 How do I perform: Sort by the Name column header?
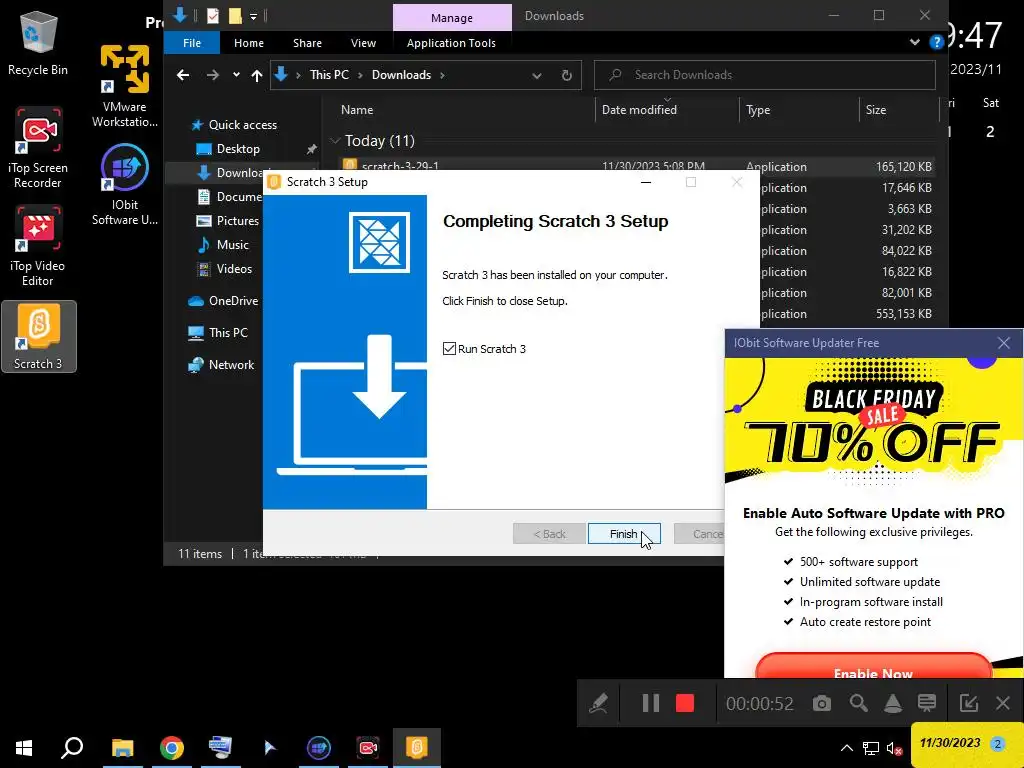tap(357, 110)
